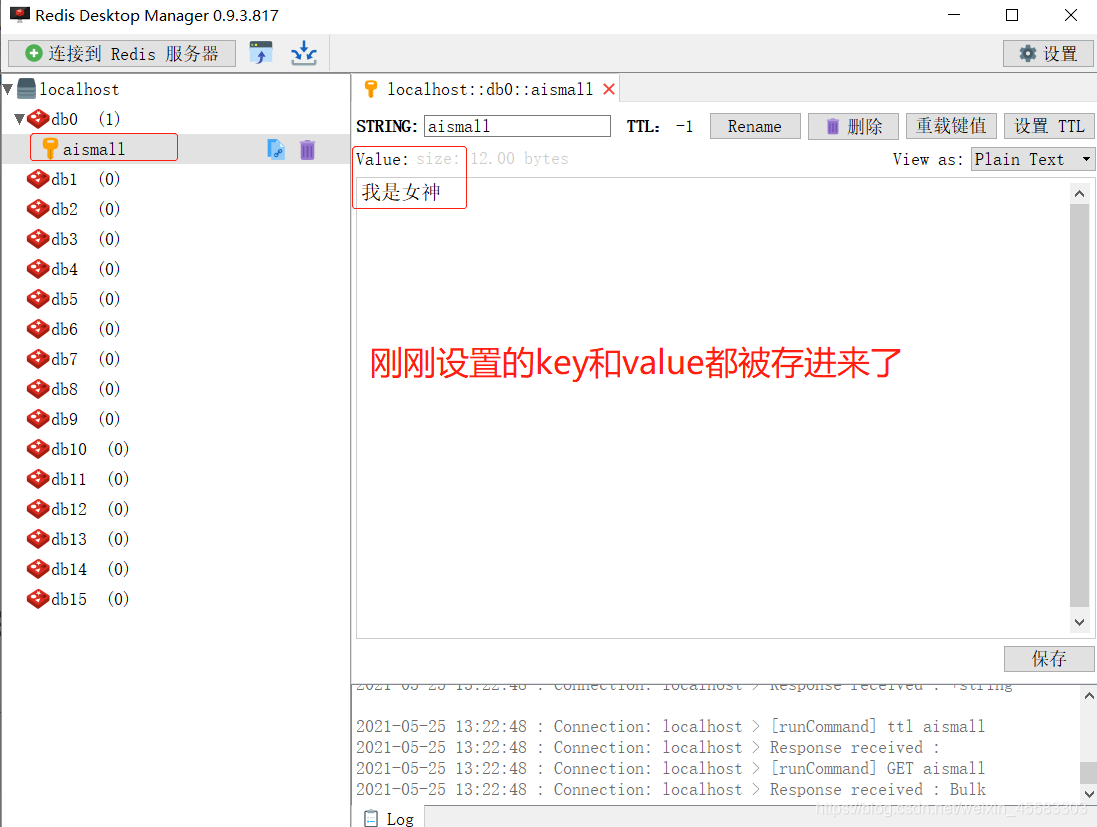Click the copy-key icon beside aismall

point(276,149)
